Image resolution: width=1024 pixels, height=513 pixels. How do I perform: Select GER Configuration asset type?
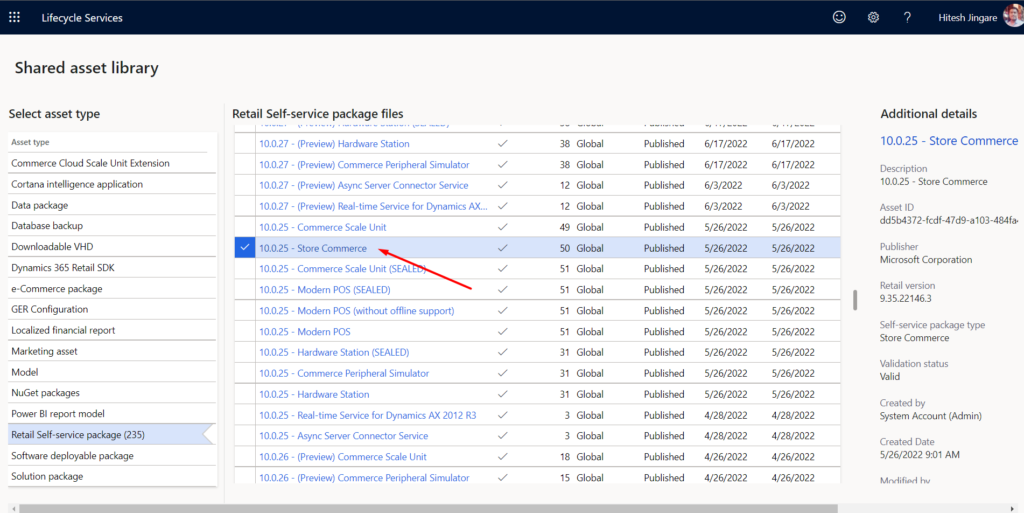[x=112, y=309]
